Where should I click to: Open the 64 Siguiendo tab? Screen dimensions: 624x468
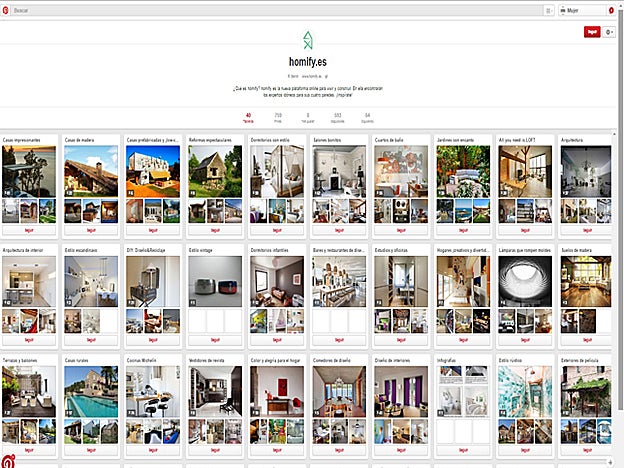368,118
